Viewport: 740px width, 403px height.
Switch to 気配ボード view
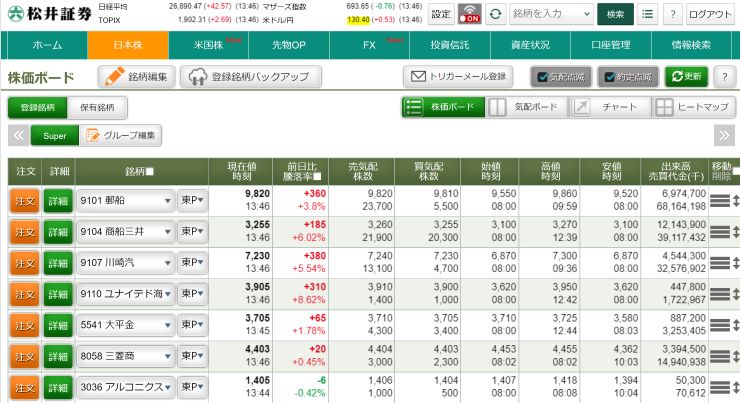pyautogui.click(x=527, y=107)
